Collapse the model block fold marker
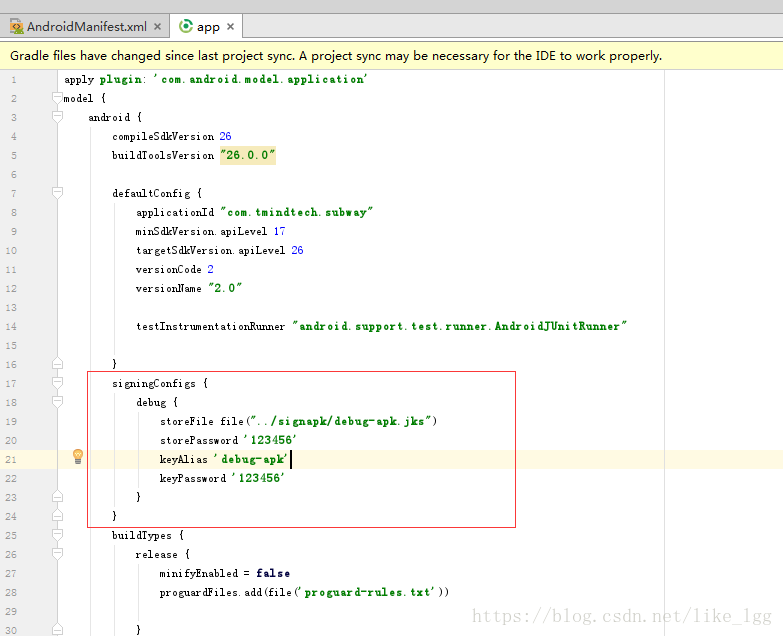This screenshot has height=636, width=783. pyautogui.click(x=57, y=98)
